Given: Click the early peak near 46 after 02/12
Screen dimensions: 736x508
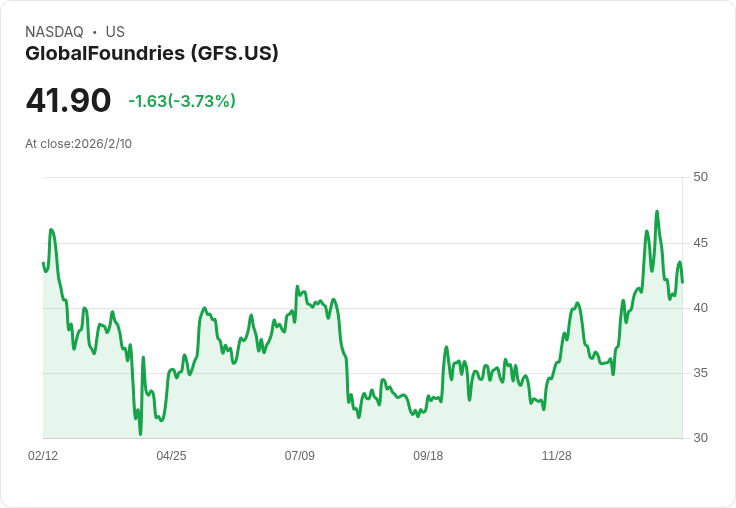Looking at the screenshot, I should pos(51,230).
